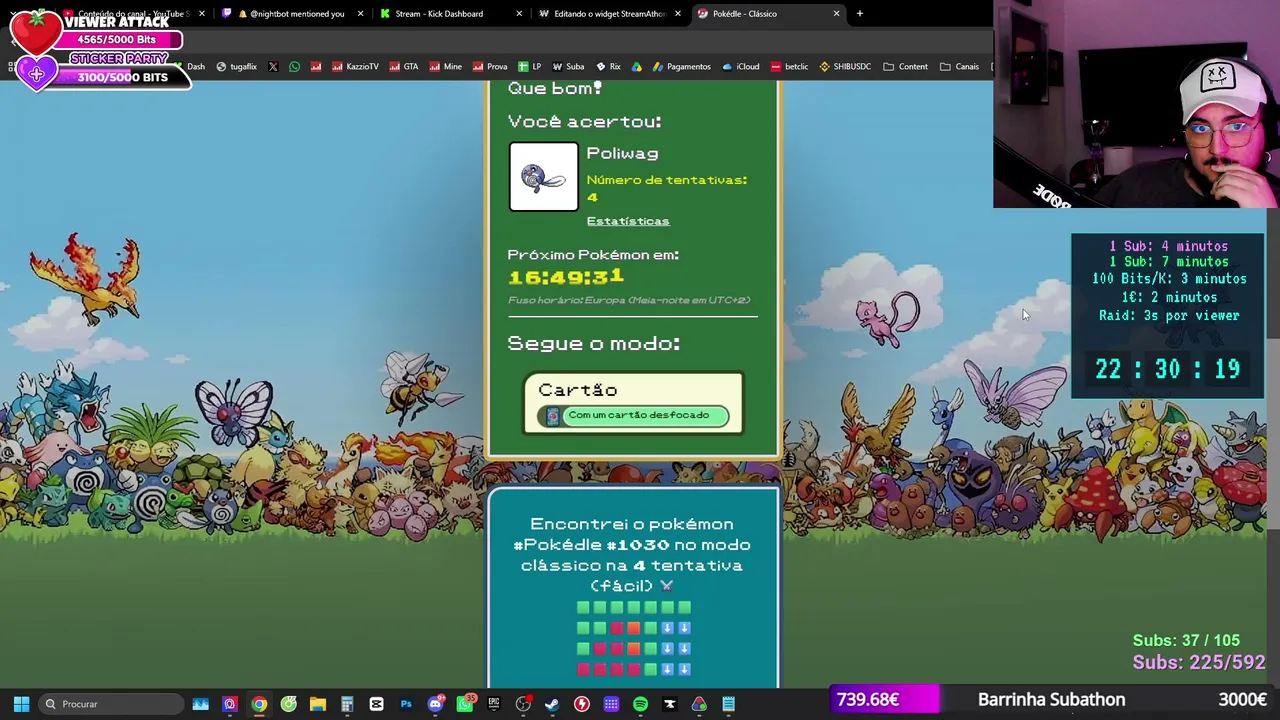Open Google Chrome from the taskbar
The image size is (1280, 720).
coord(259,704)
